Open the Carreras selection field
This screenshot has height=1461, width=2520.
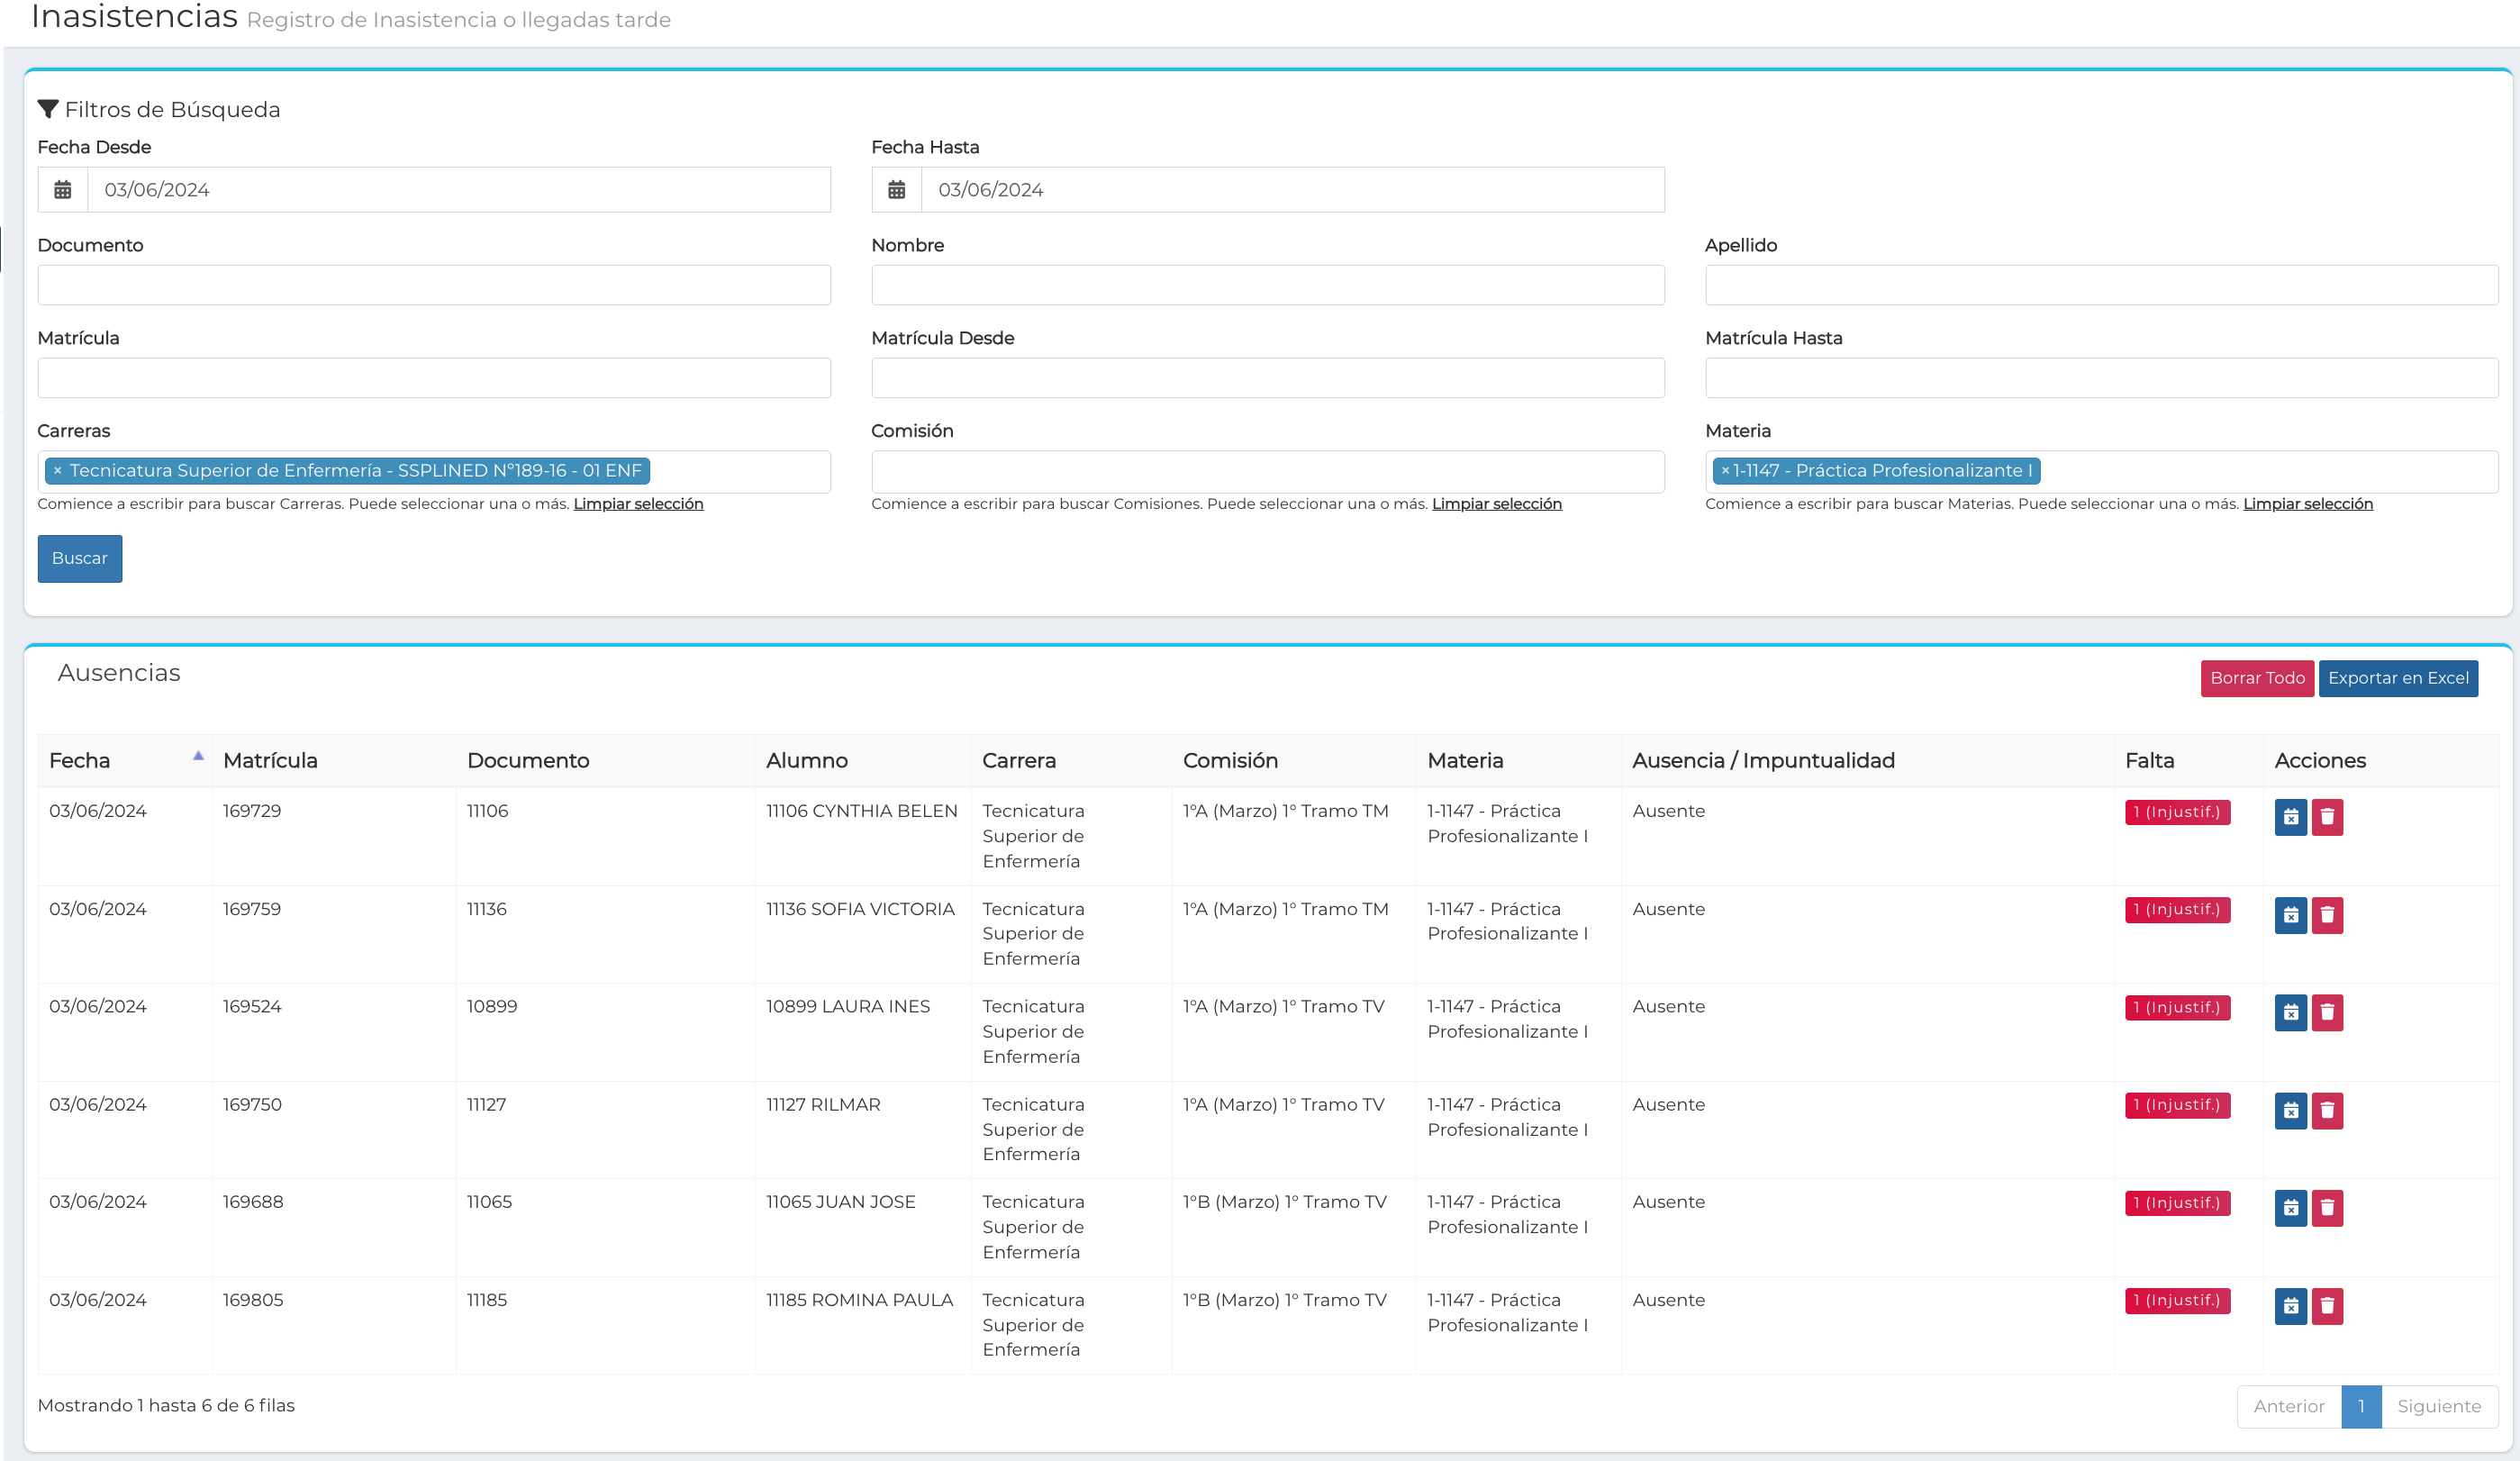[x=740, y=472]
